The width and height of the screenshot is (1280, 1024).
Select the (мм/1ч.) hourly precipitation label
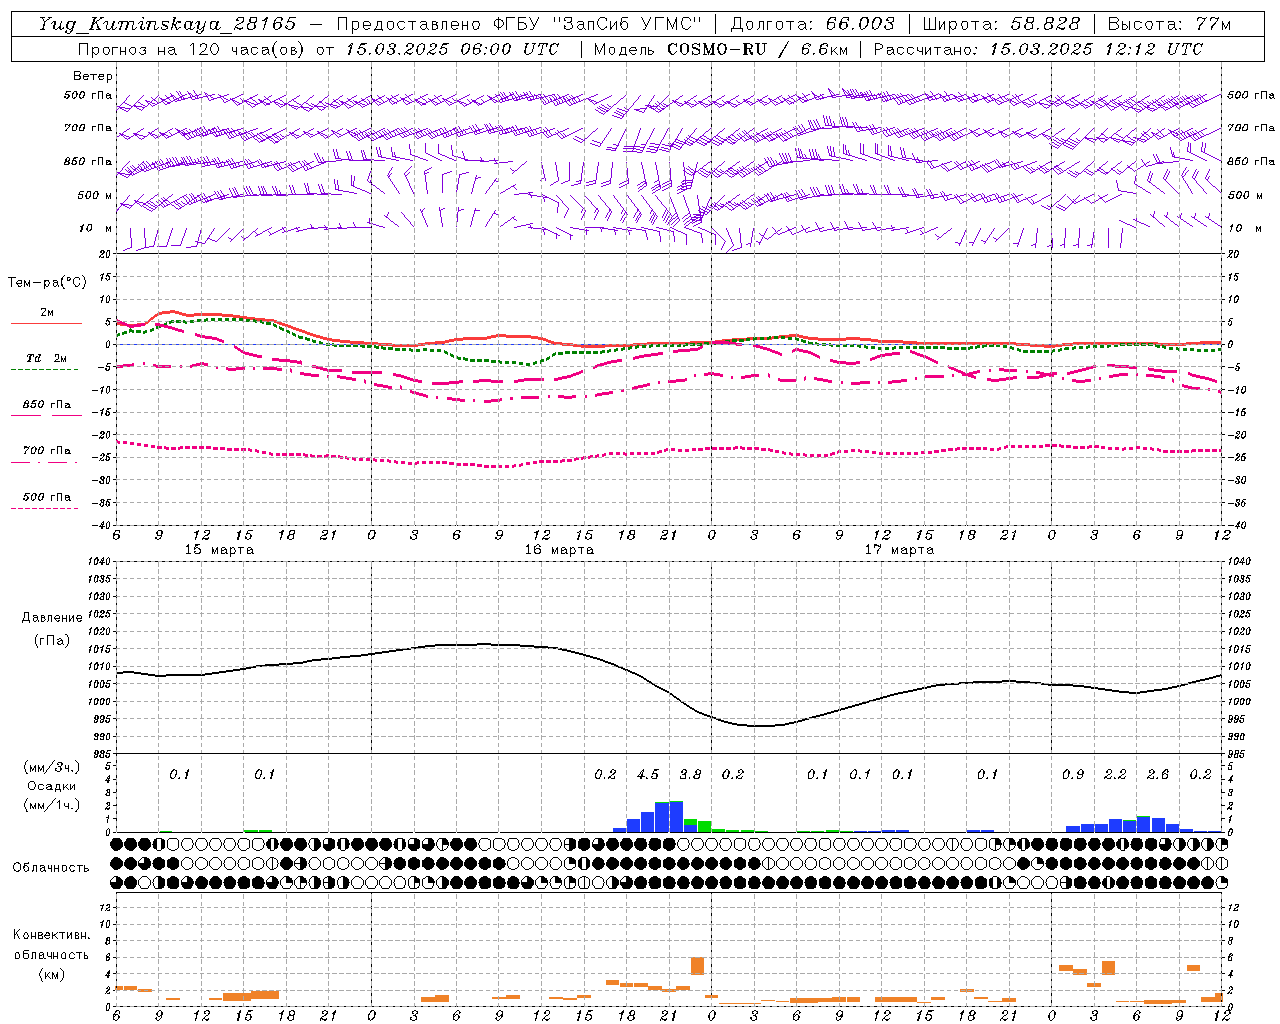click(52, 805)
